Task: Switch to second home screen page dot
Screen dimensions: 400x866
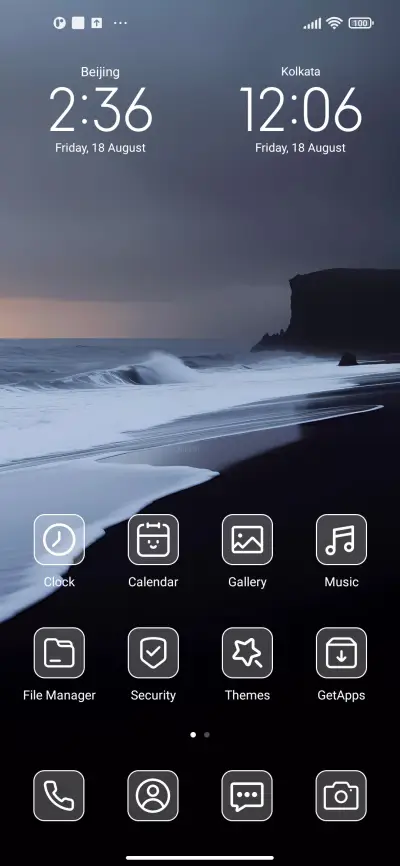Action: [x=207, y=735]
